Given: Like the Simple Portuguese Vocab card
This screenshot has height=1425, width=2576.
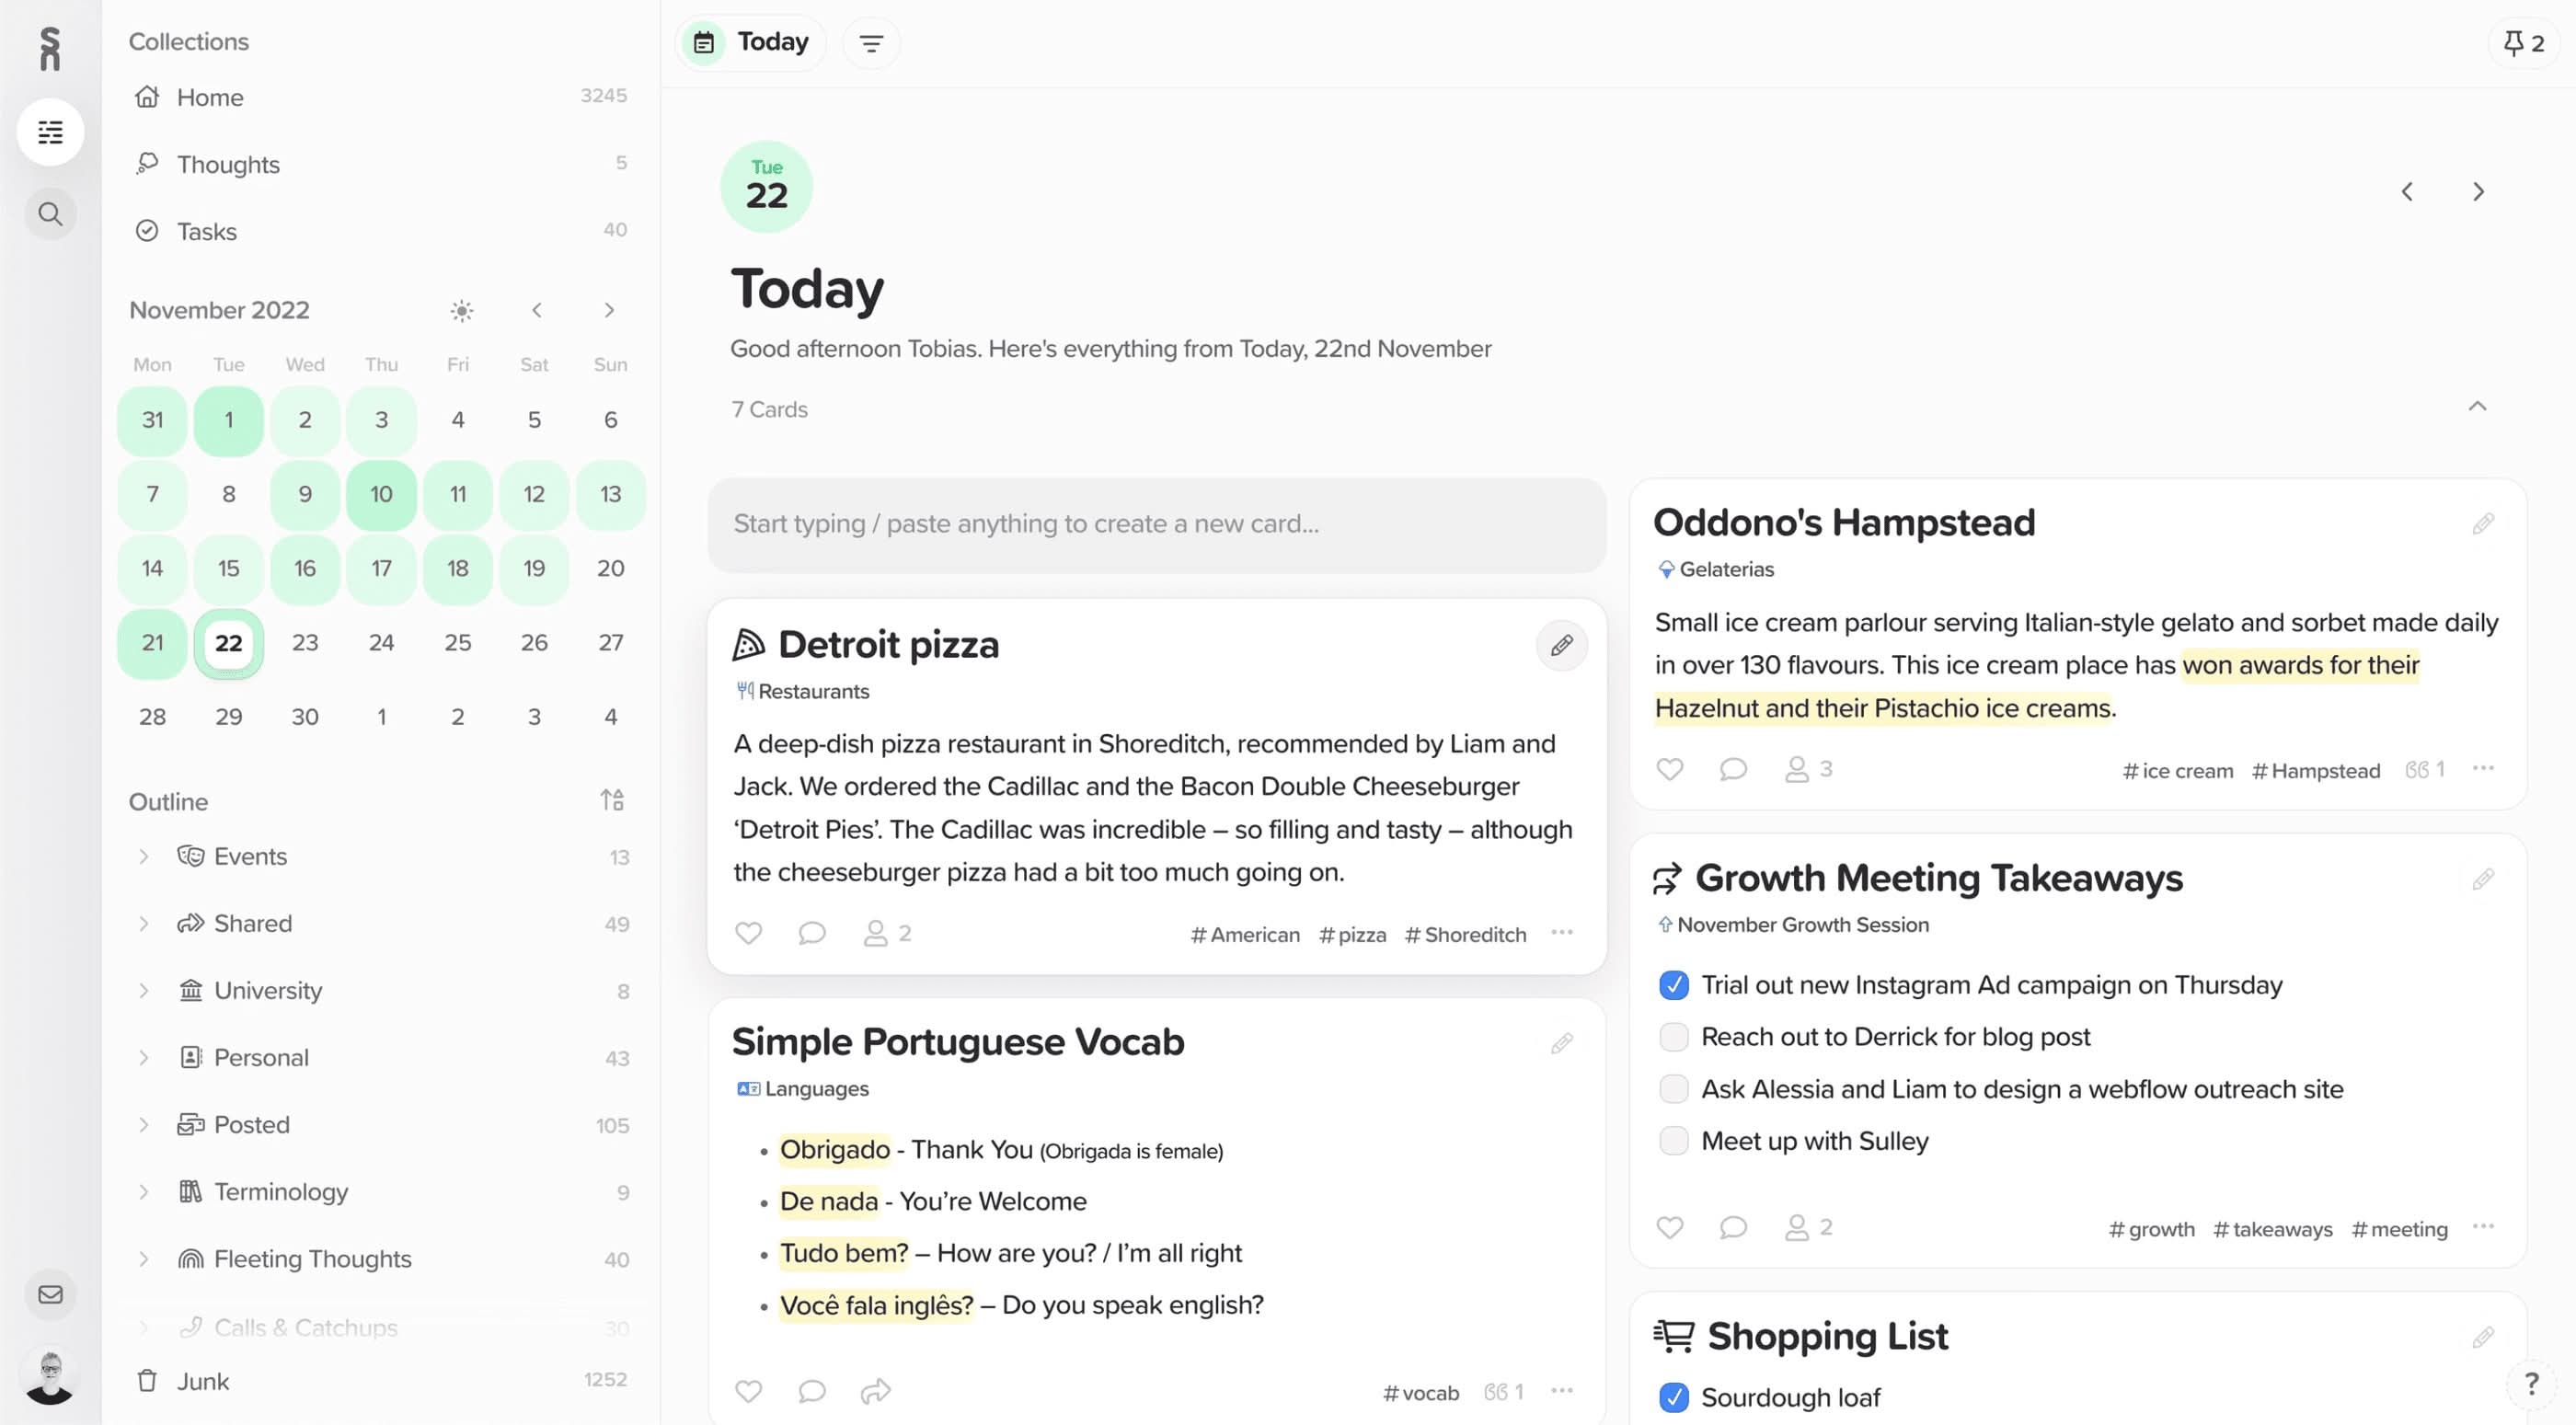Looking at the screenshot, I should click(x=748, y=1391).
